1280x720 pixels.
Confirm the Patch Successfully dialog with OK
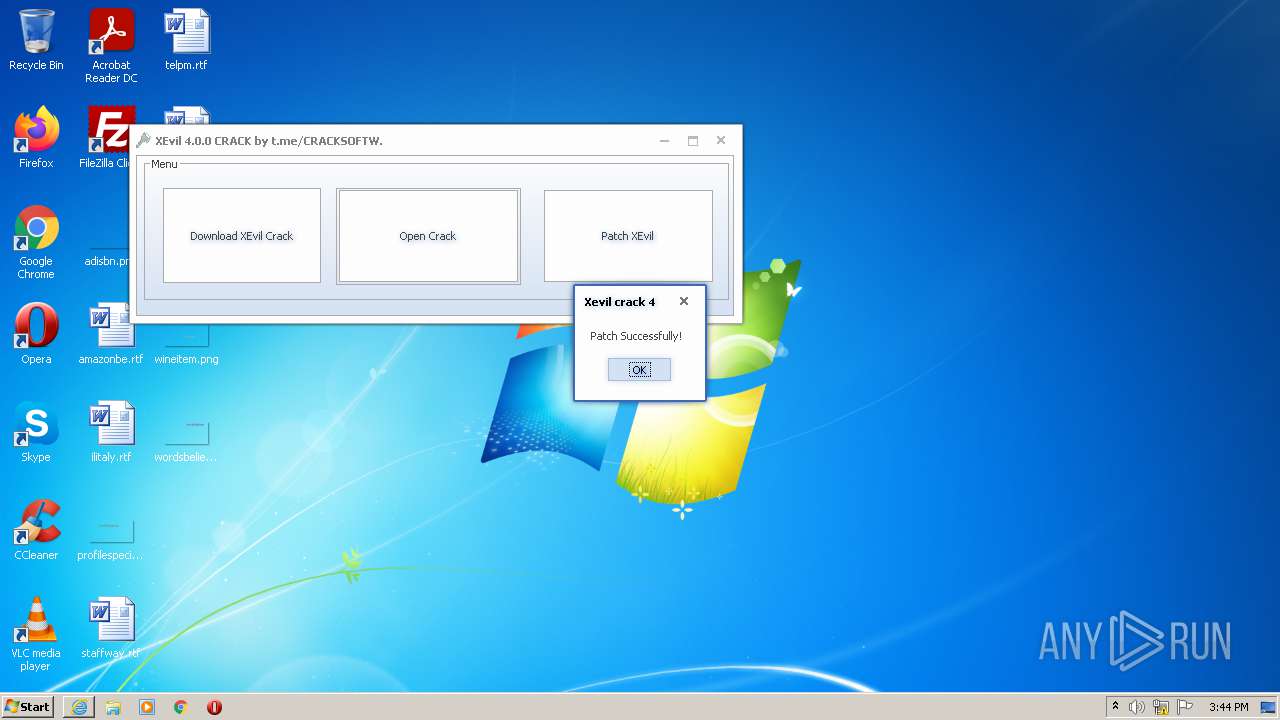click(x=639, y=370)
